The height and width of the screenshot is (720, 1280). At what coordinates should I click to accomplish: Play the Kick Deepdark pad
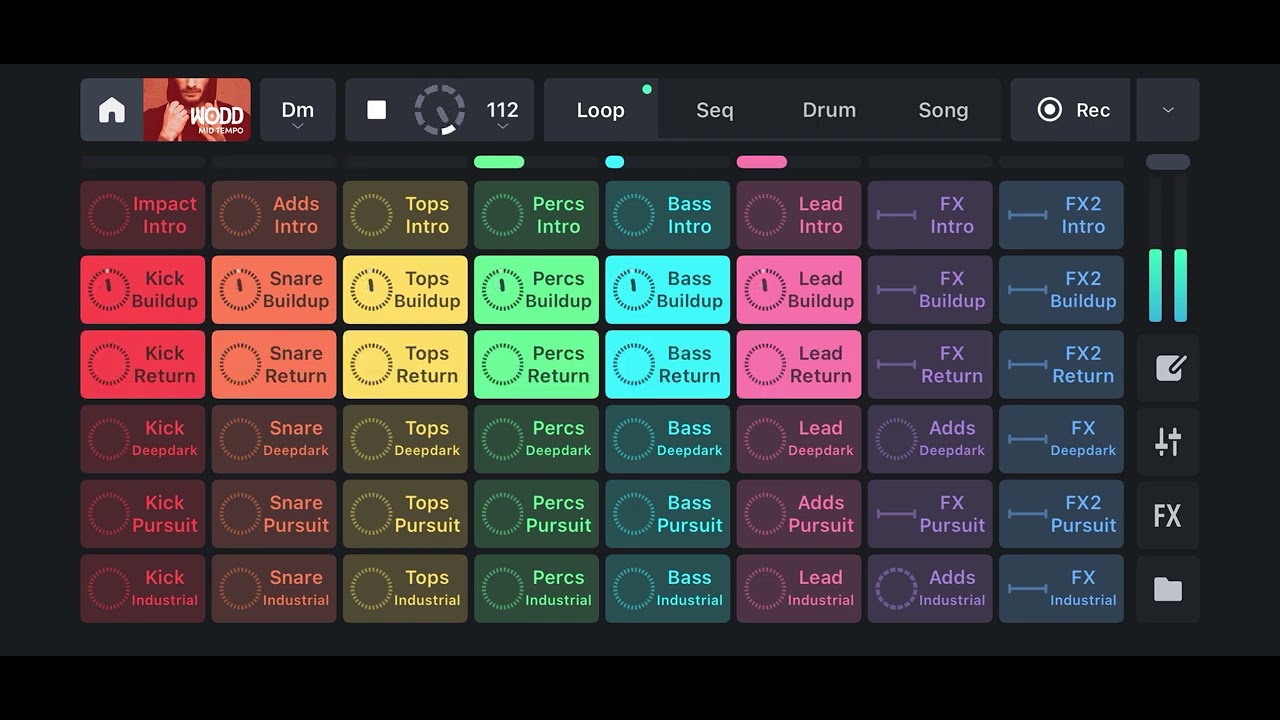143,439
